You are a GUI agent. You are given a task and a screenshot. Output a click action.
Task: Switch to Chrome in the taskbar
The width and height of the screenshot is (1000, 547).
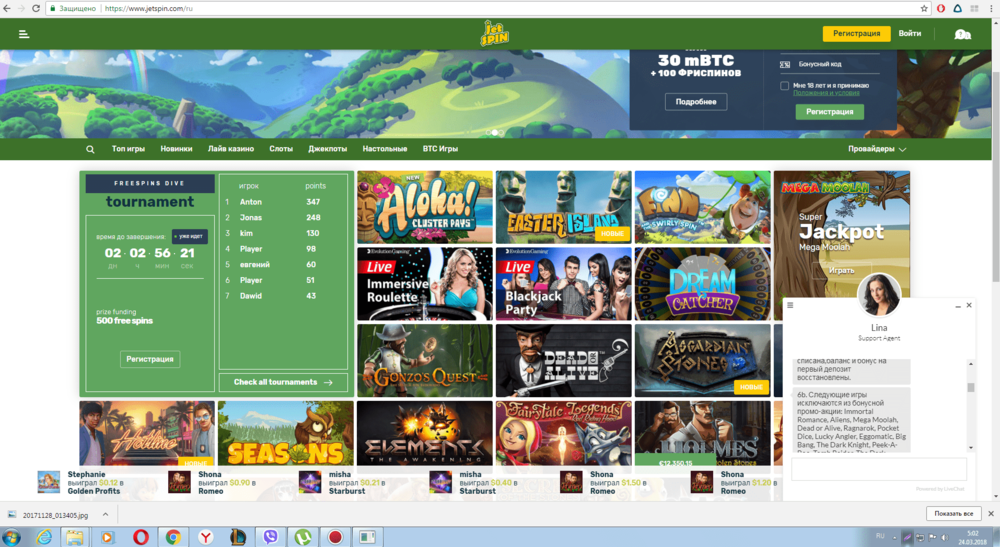pyautogui.click(x=173, y=537)
